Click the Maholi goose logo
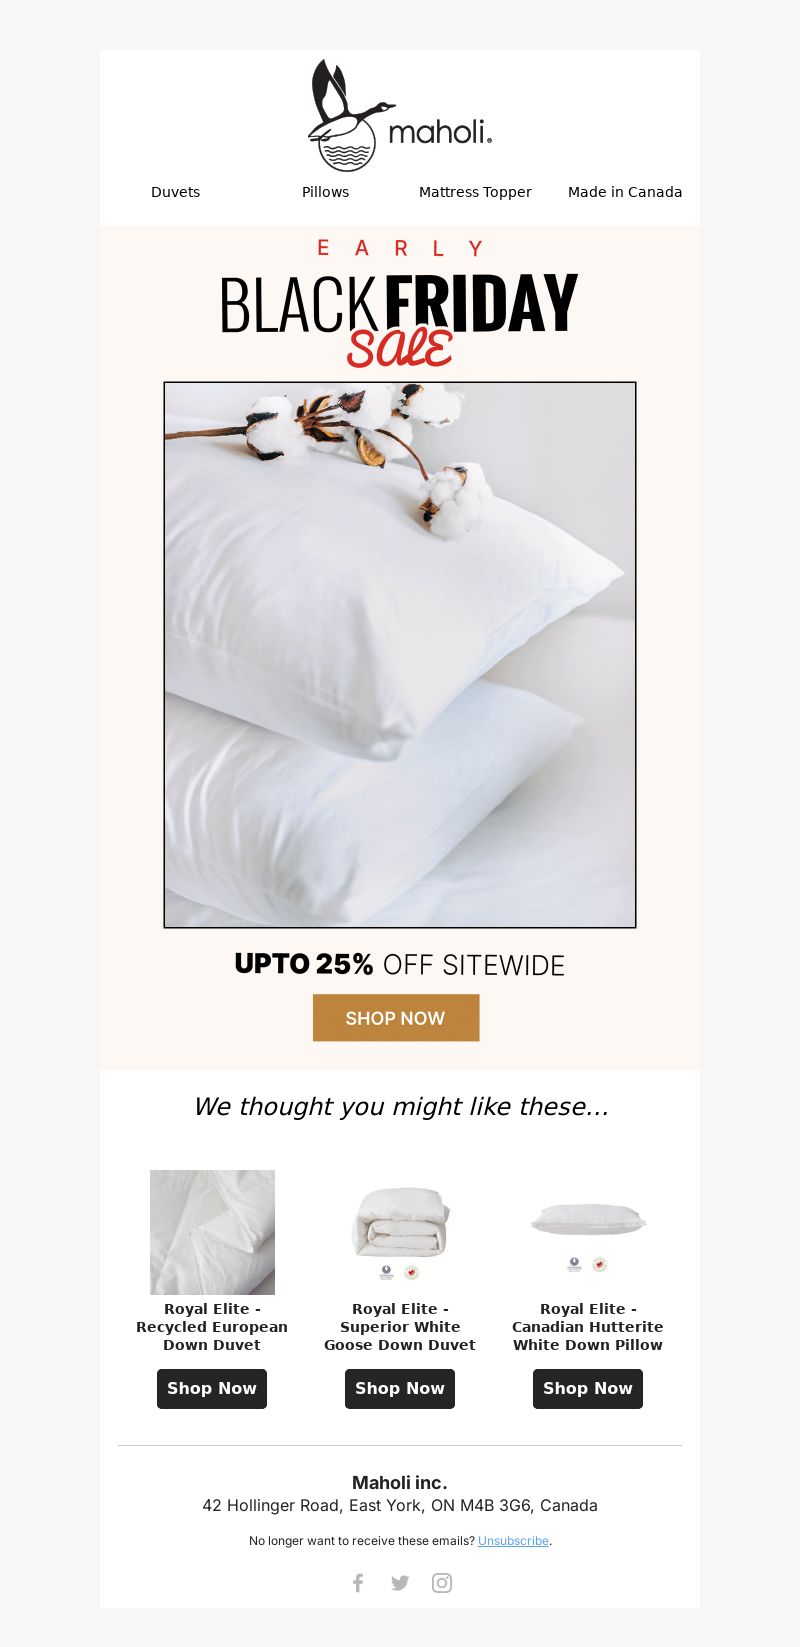The width and height of the screenshot is (800, 1647). click(x=400, y=115)
